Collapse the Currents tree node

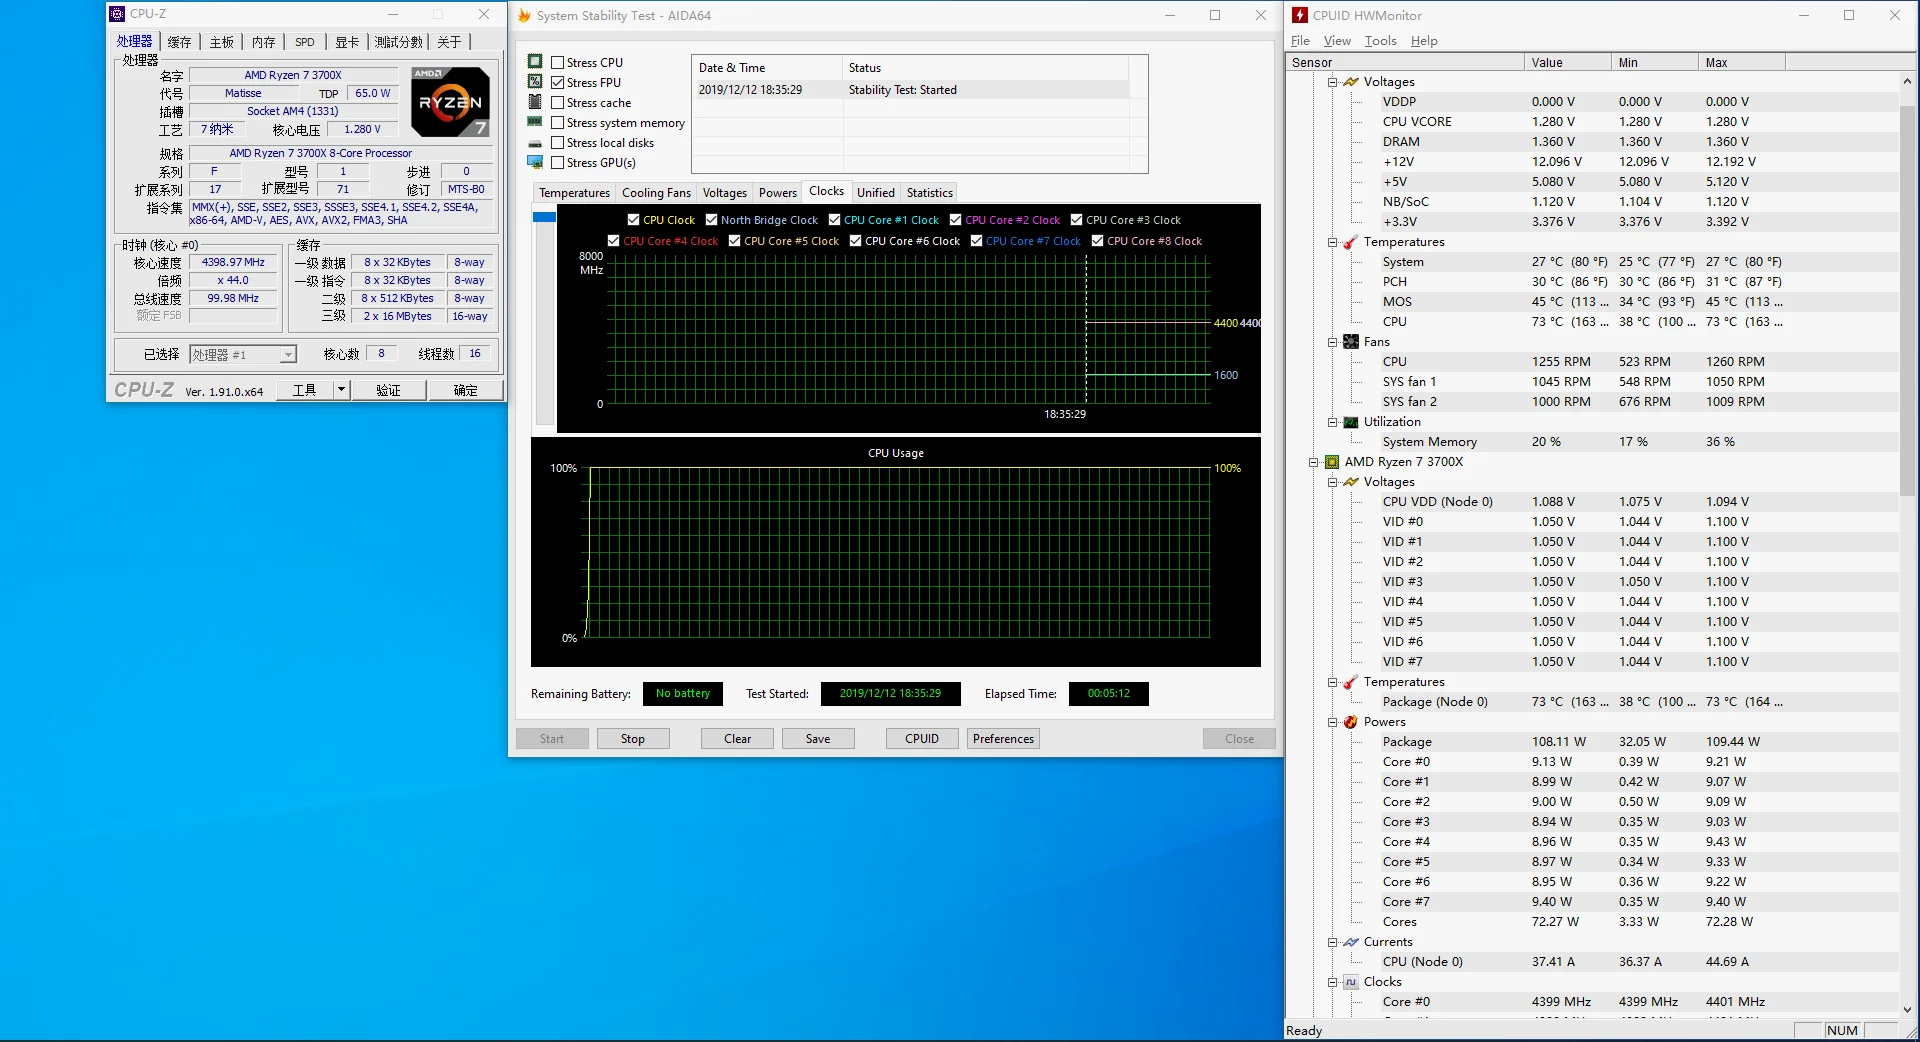point(1332,942)
